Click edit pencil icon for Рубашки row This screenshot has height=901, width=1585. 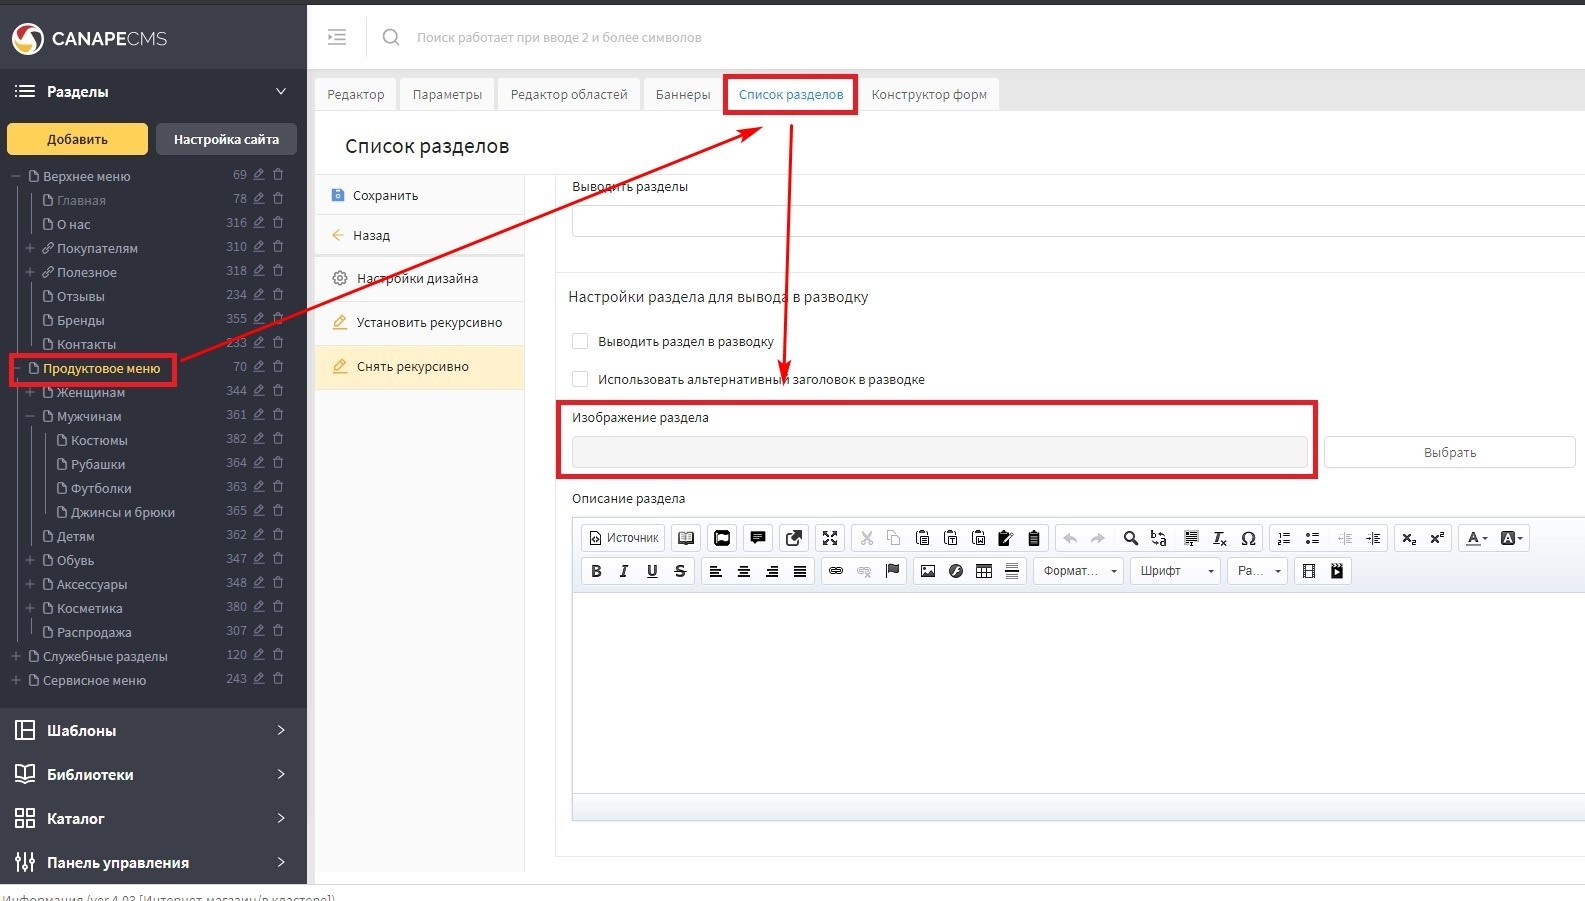point(259,463)
